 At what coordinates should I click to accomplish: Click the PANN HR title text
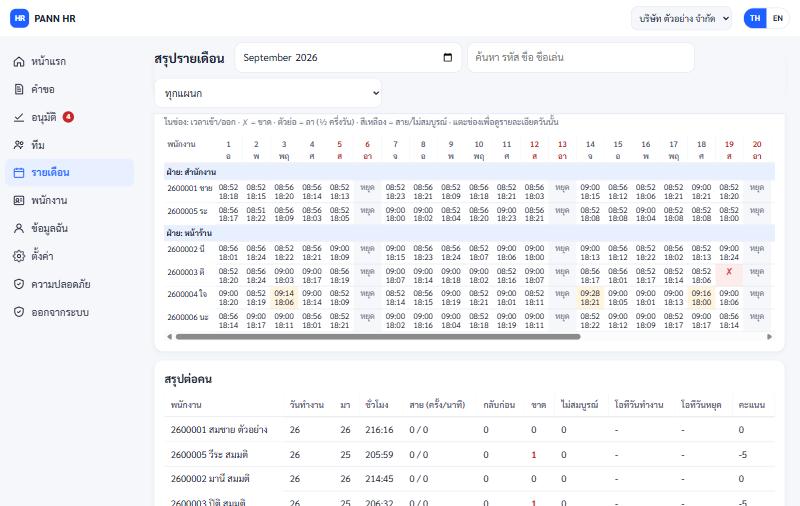55,19
